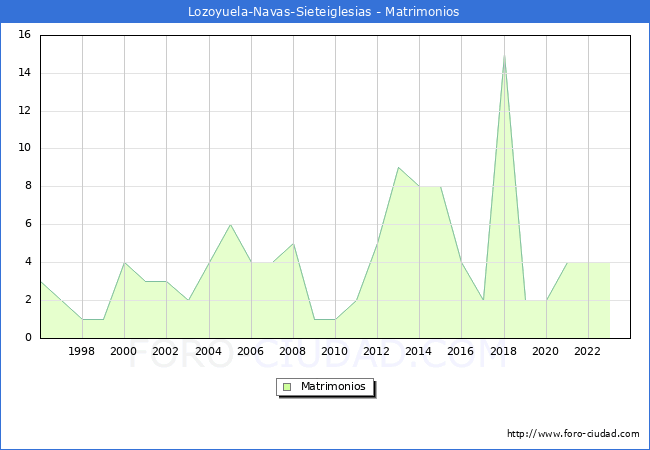Select the 2000 x-axis label
The height and width of the screenshot is (450, 650).
coord(124,351)
